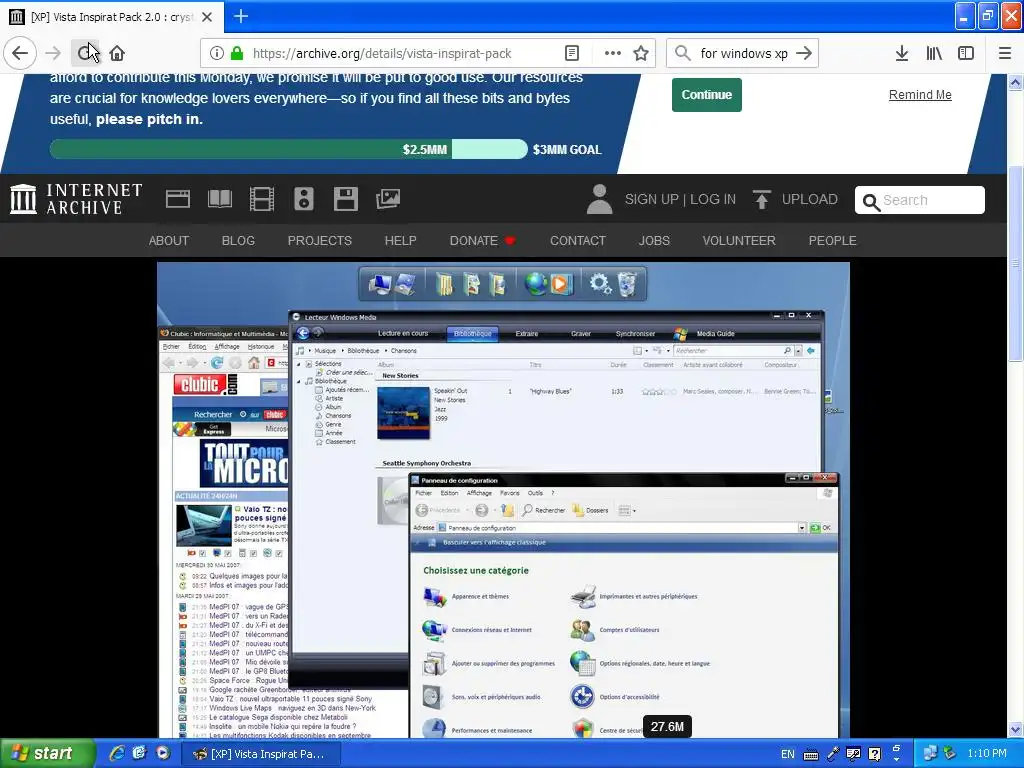
Task: Submit the search with the arrow icon
Action: click(804, 53)
